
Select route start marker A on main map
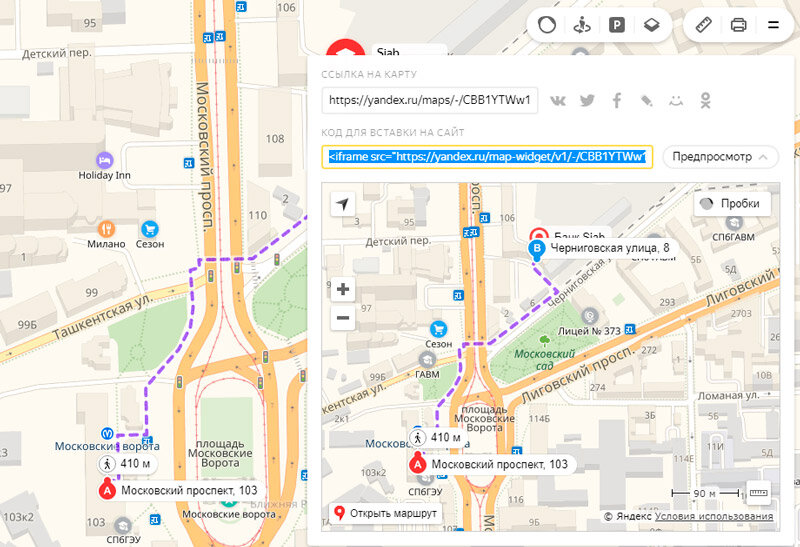[107, 490]
